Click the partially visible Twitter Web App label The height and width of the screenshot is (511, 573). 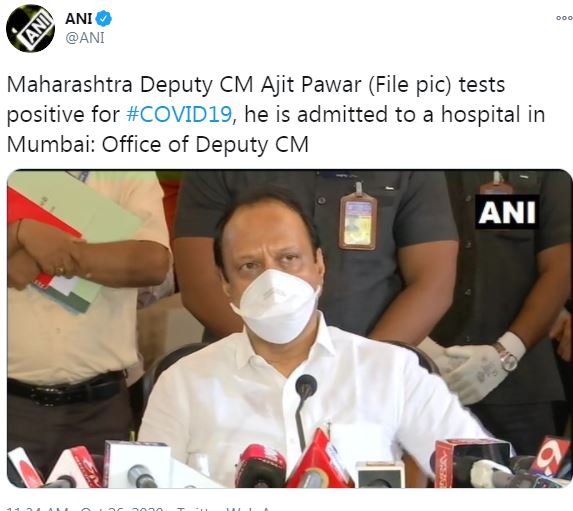224,508
